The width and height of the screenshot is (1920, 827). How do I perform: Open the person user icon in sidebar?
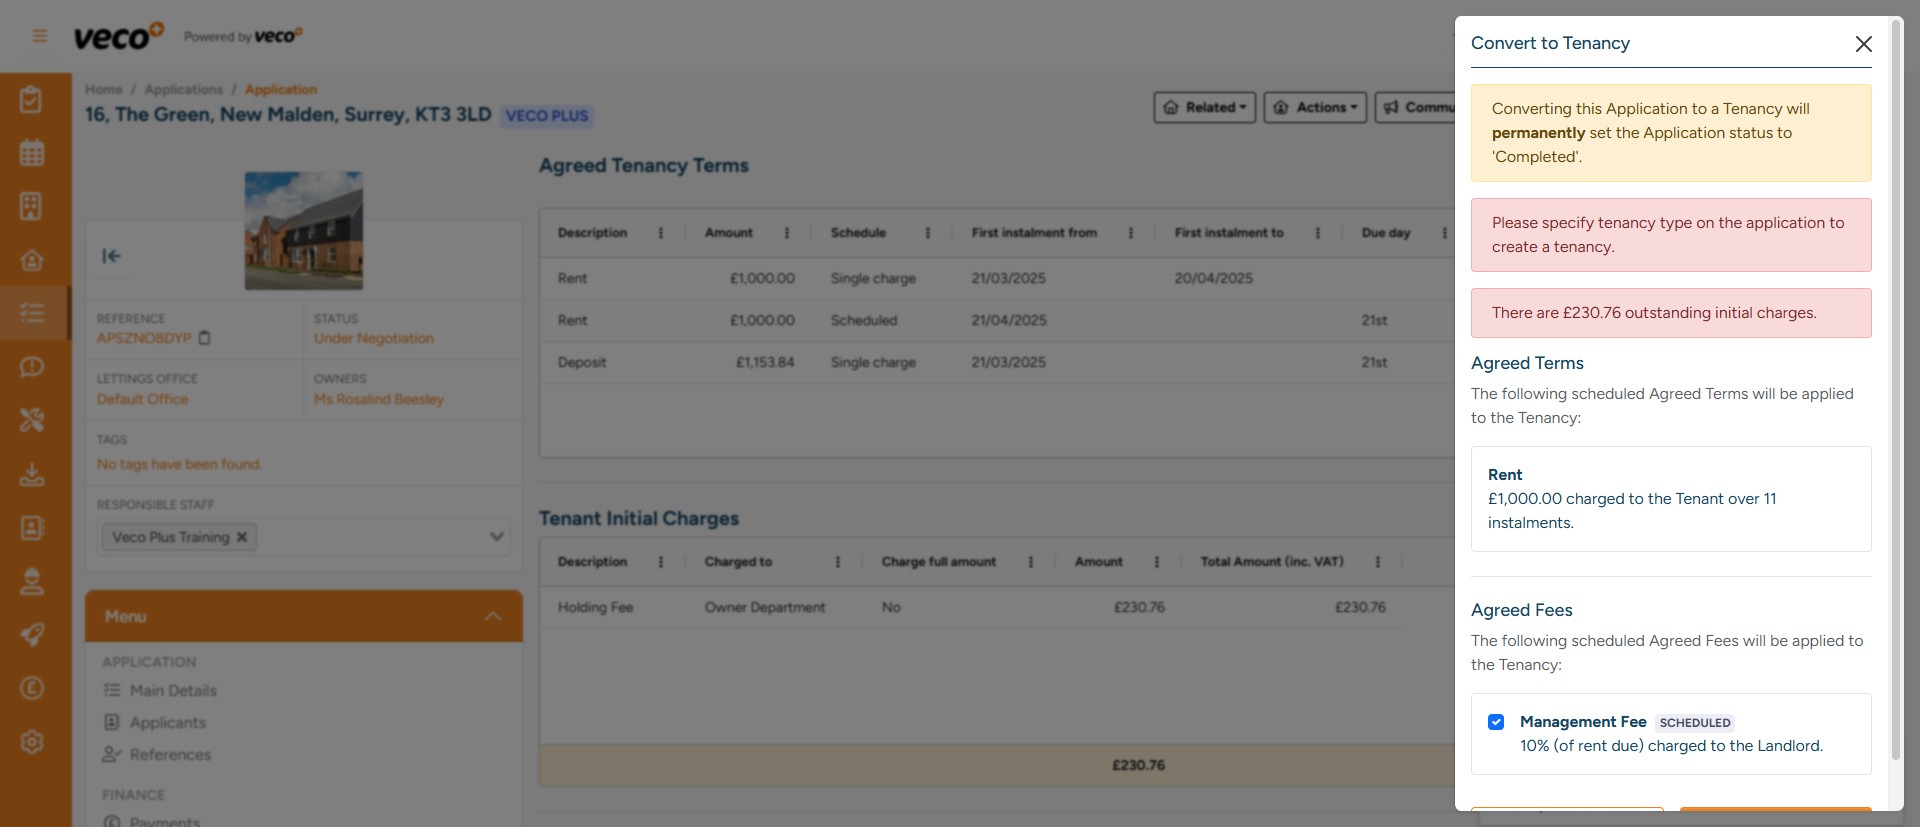[x=32, y=581]
